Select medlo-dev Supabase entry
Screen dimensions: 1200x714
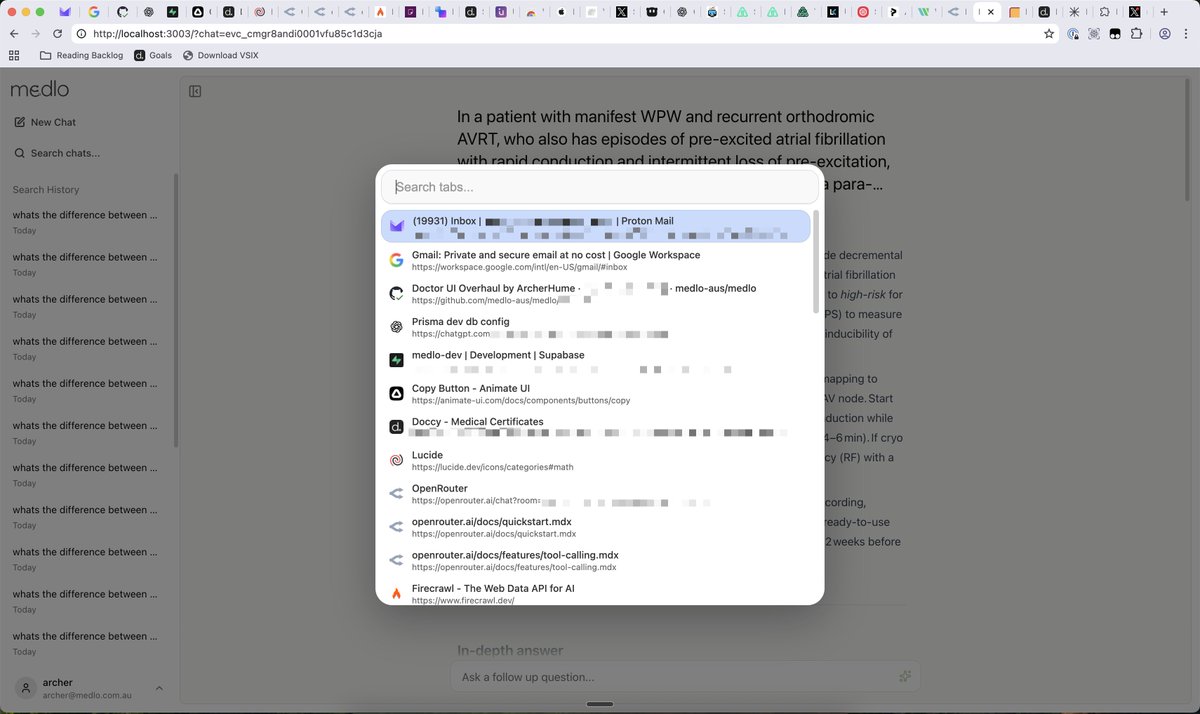pos(596,360)
